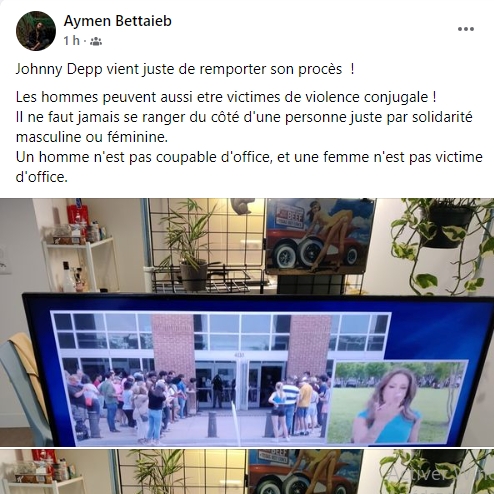This screenshot has width=494, height=494.
Task: Click the reporter in blue on the TV
Action: 388,405
